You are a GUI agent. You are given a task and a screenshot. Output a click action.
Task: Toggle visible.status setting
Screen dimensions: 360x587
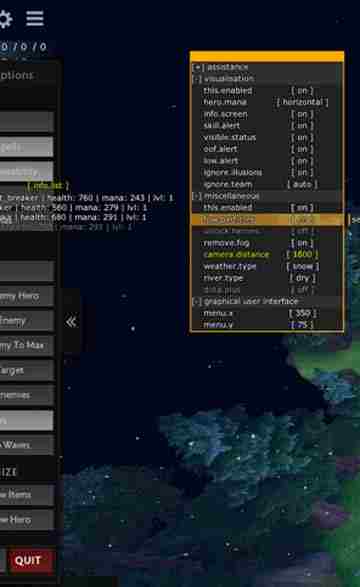(302, 137)
